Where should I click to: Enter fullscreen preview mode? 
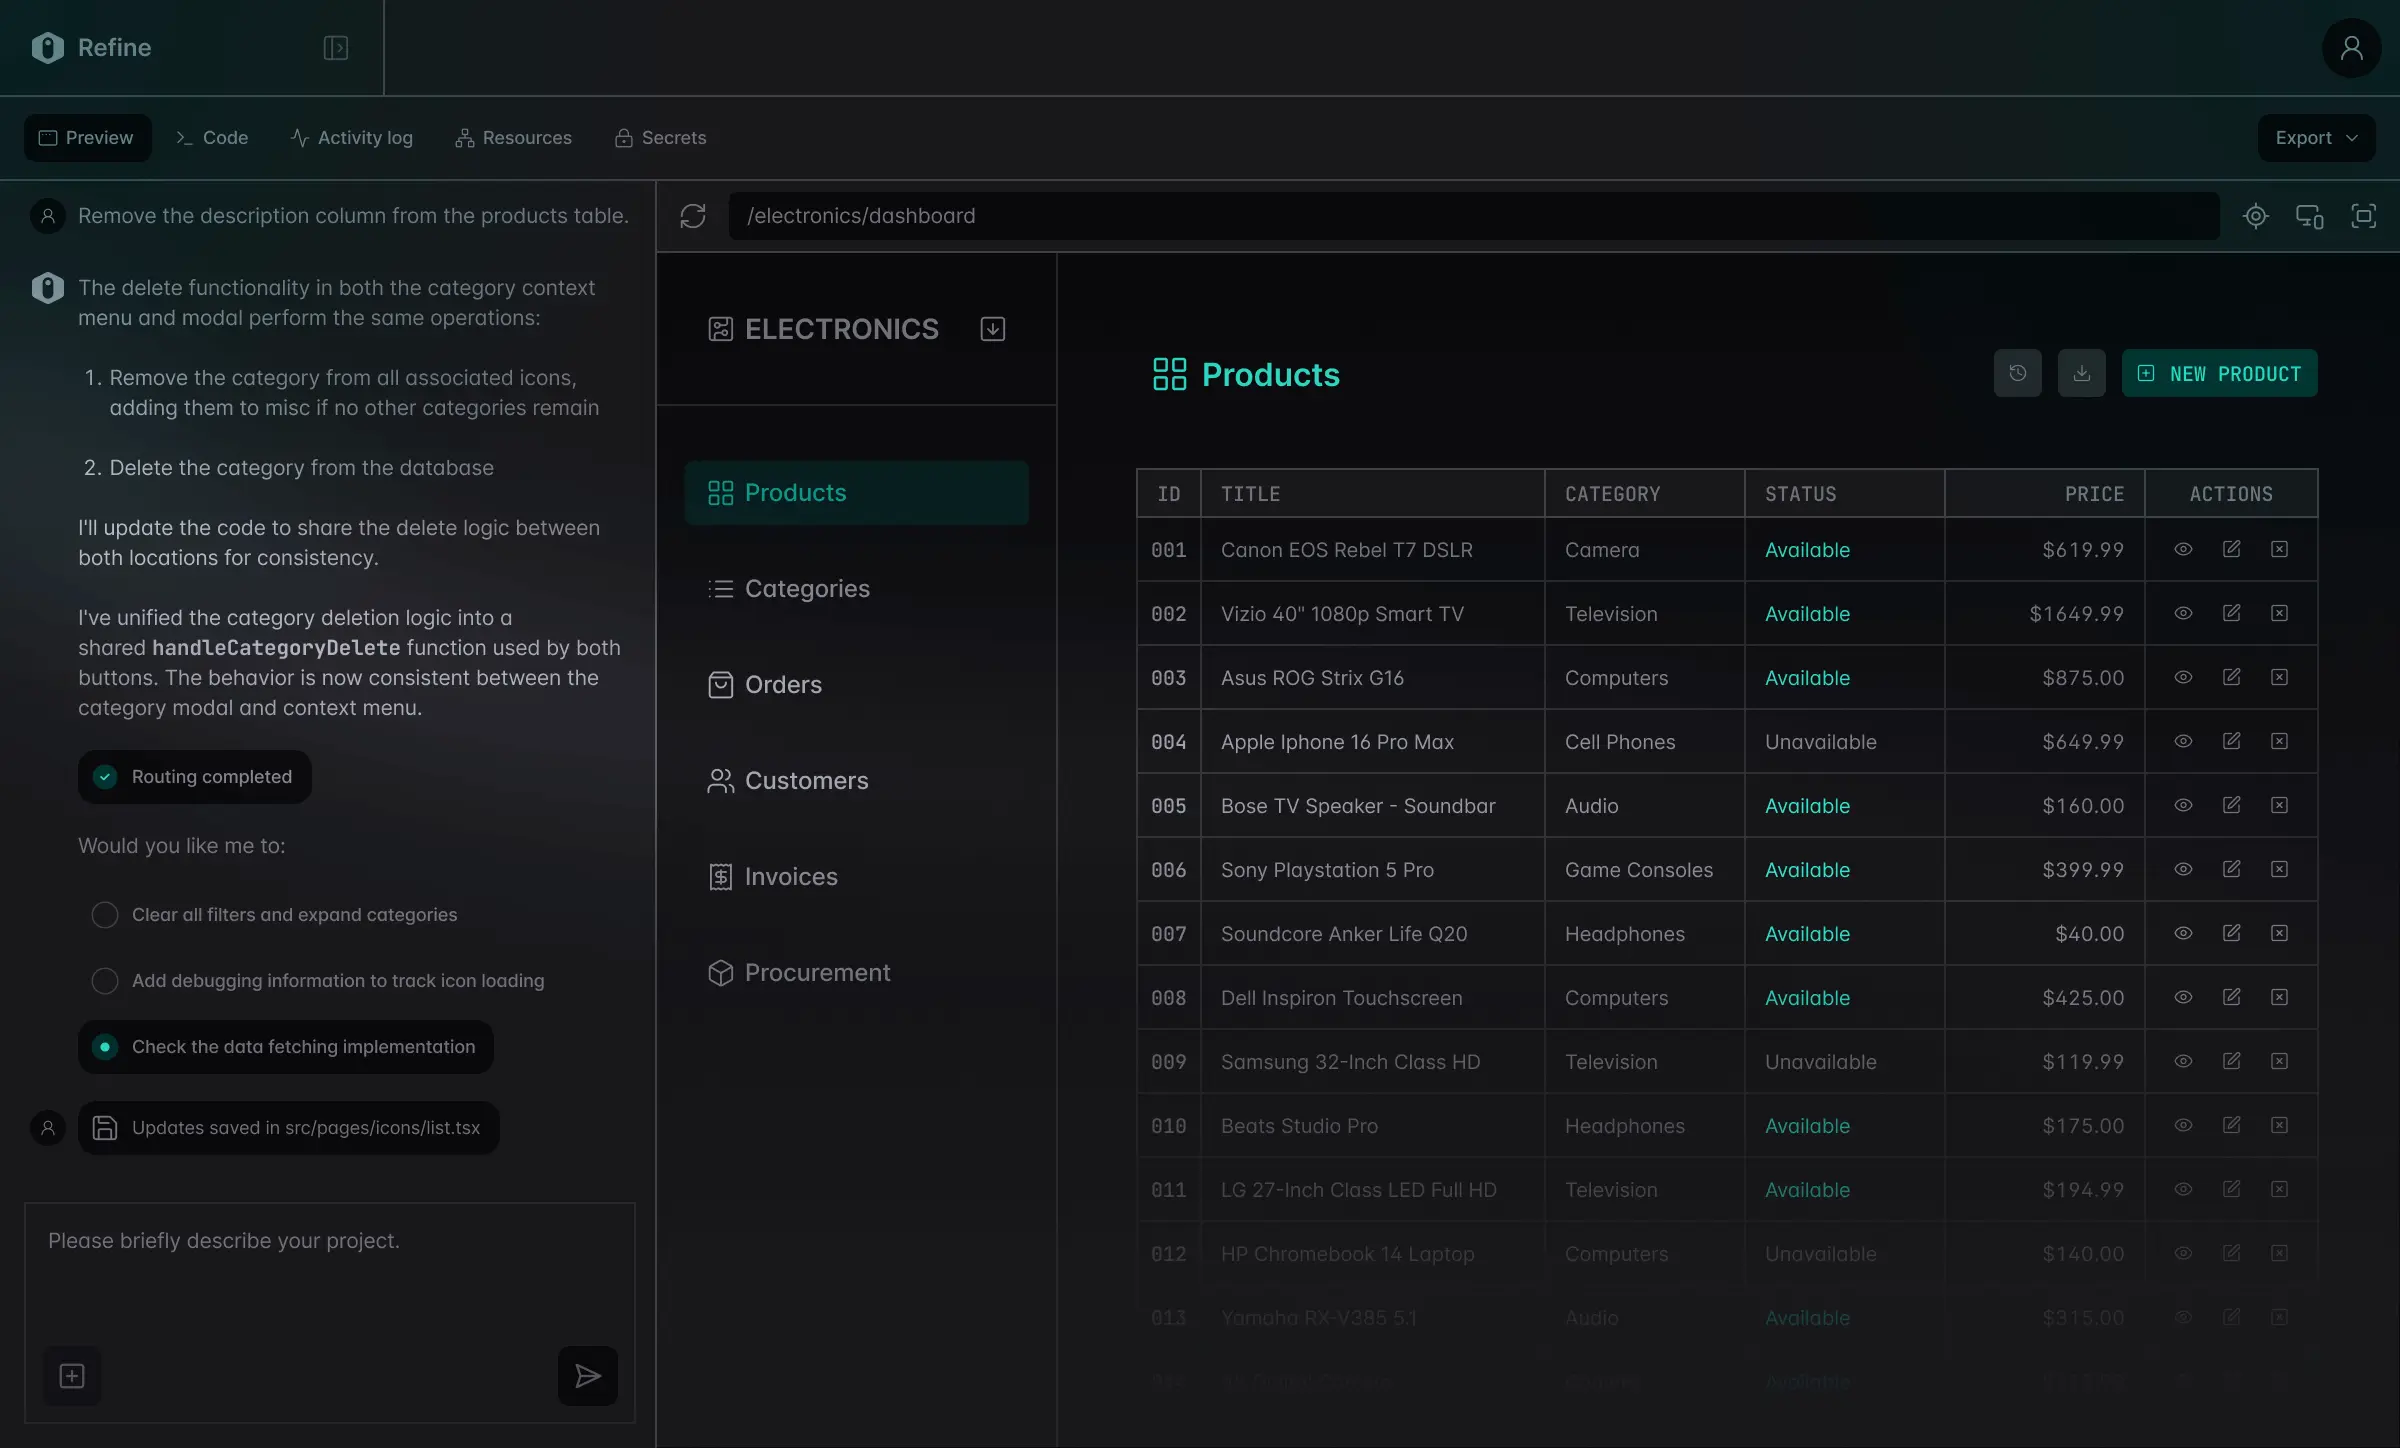point(2363,216)
